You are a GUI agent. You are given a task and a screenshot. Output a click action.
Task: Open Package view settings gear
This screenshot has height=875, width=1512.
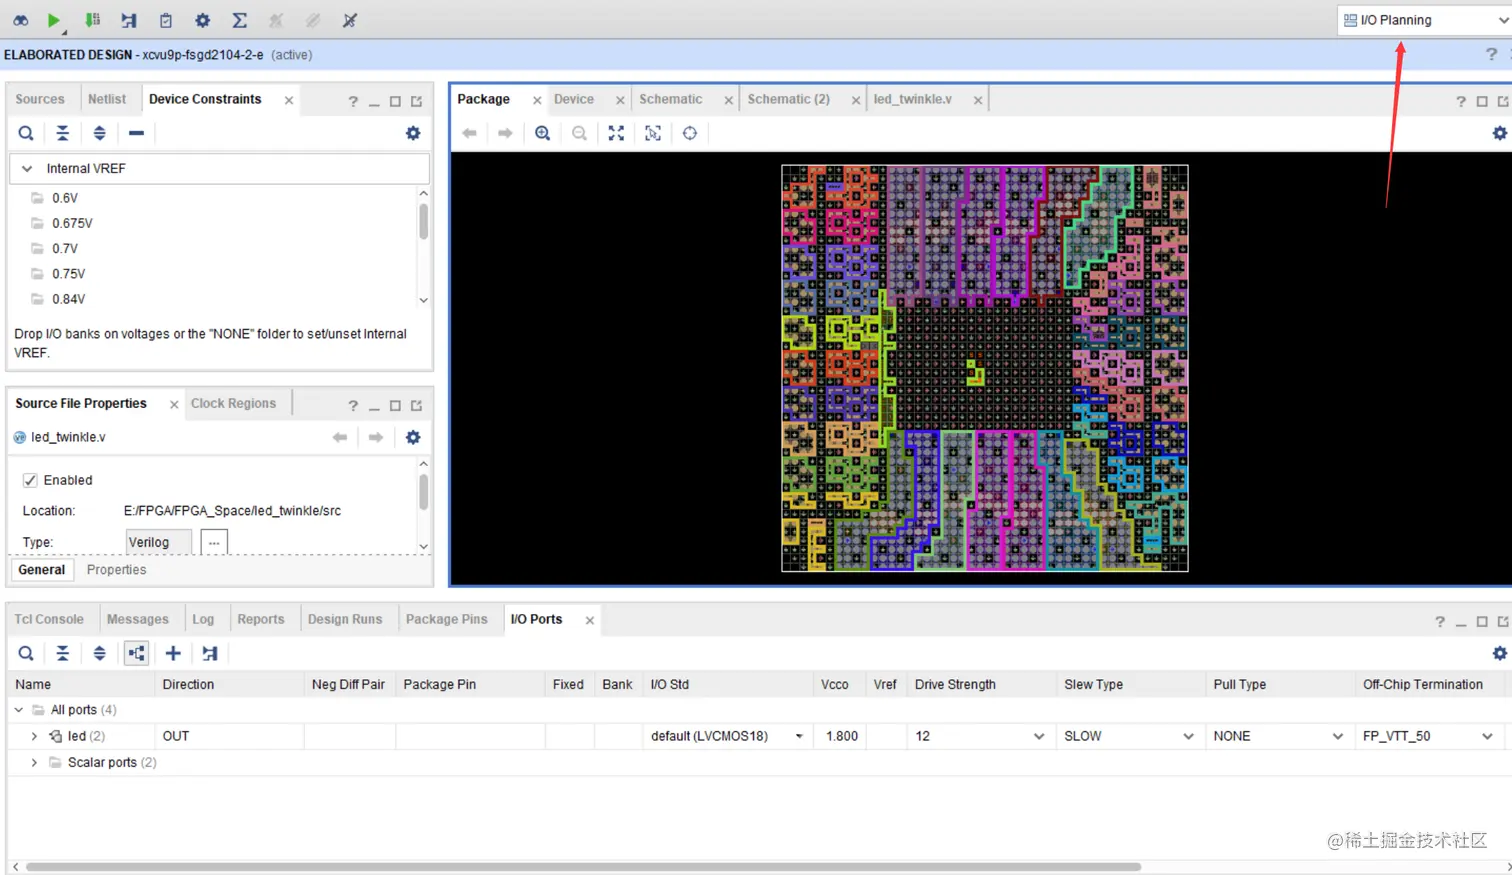click(x=1499, y=133)
